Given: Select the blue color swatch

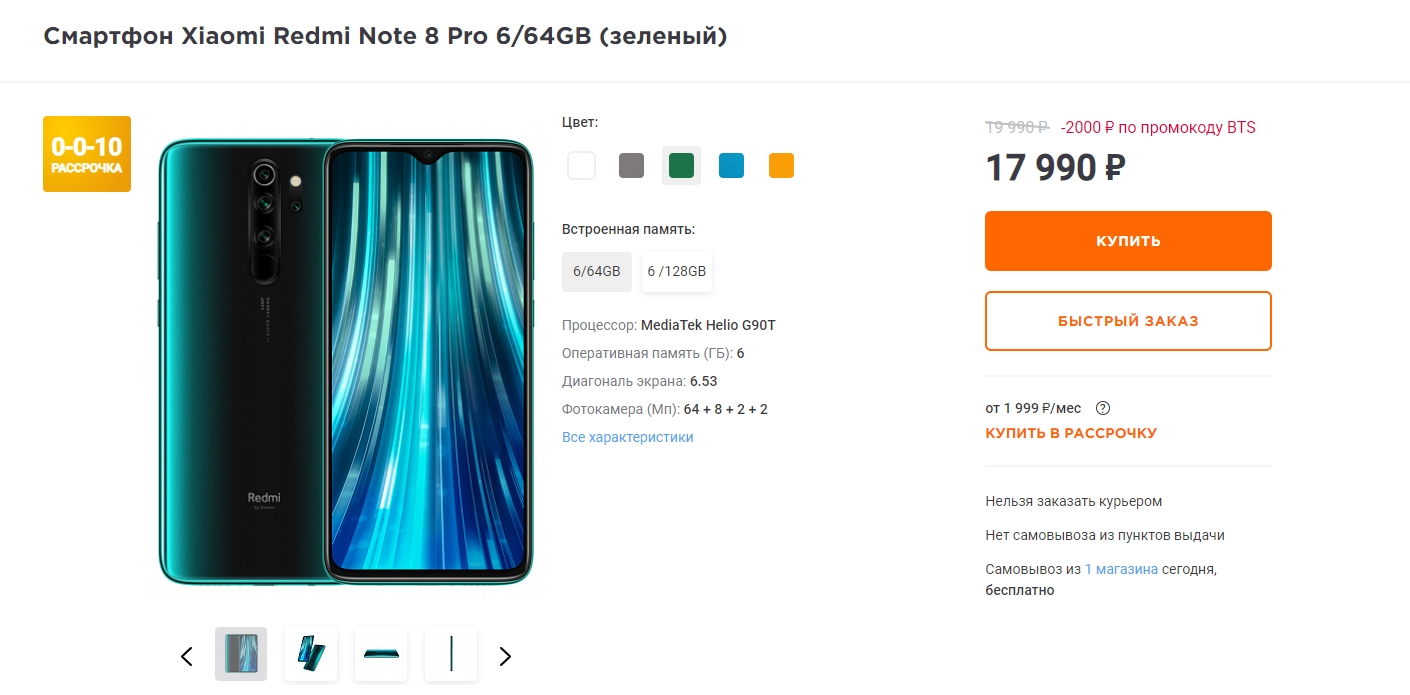Looking at the screenshot, I should [x=731, y=166].
